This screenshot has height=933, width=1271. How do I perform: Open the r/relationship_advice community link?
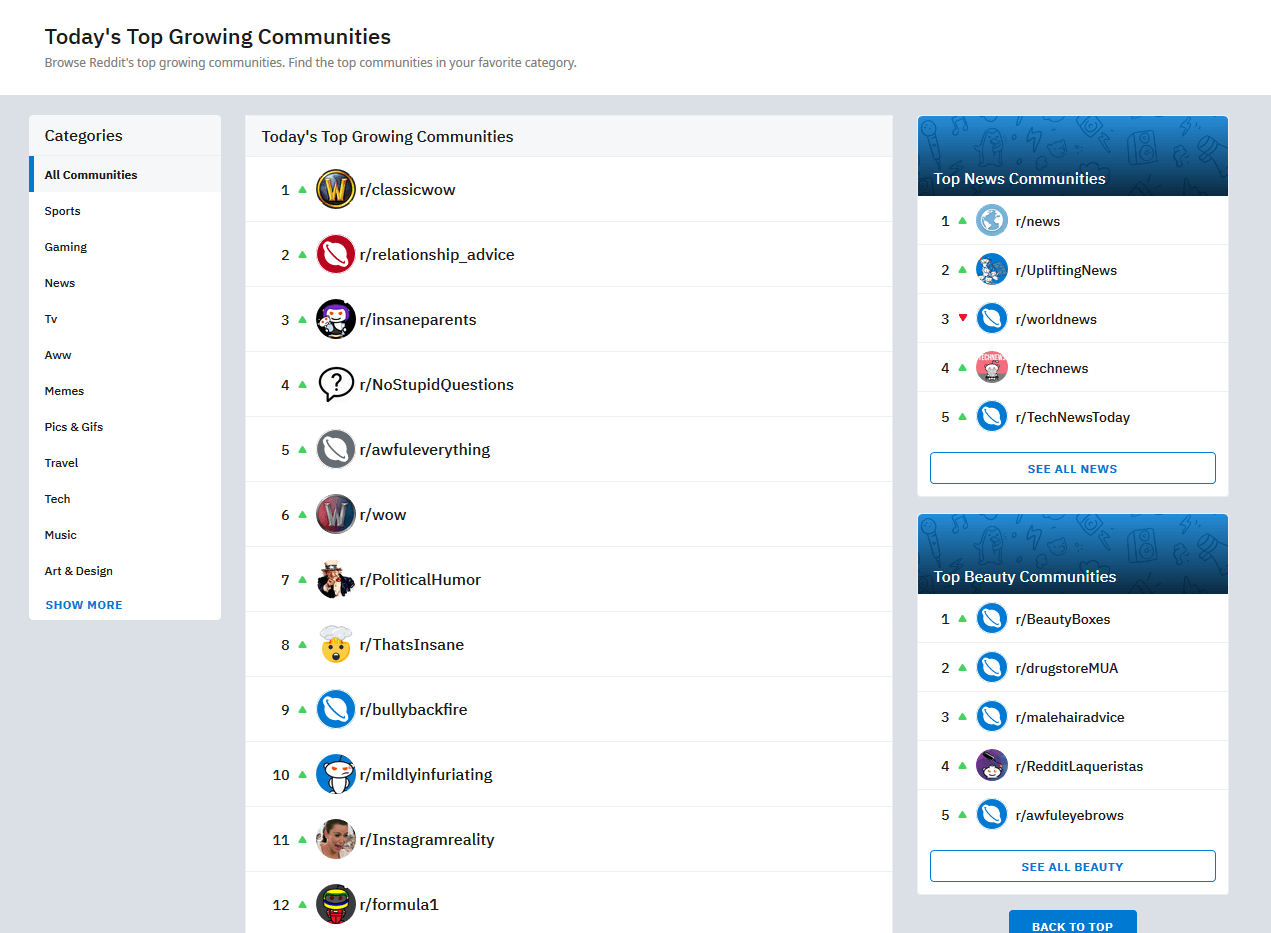(437, 255)
